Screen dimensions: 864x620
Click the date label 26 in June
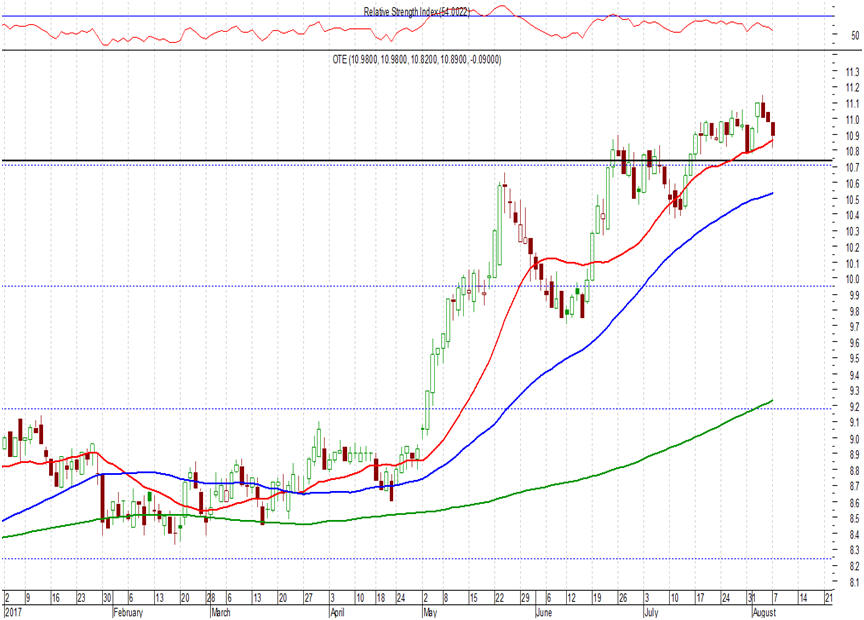623,598
